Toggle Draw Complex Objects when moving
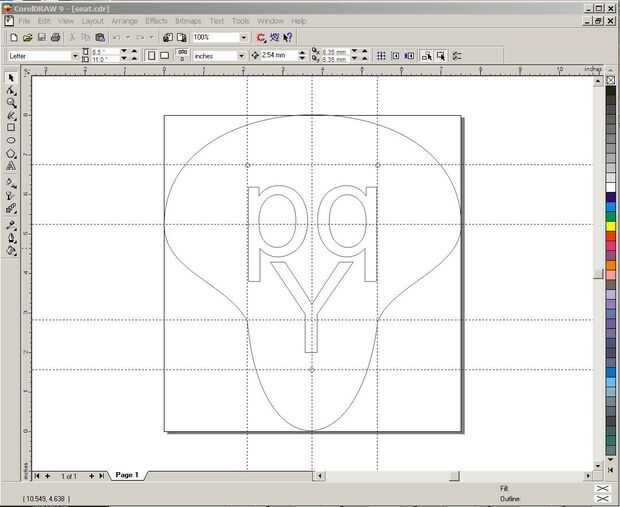 427,56
